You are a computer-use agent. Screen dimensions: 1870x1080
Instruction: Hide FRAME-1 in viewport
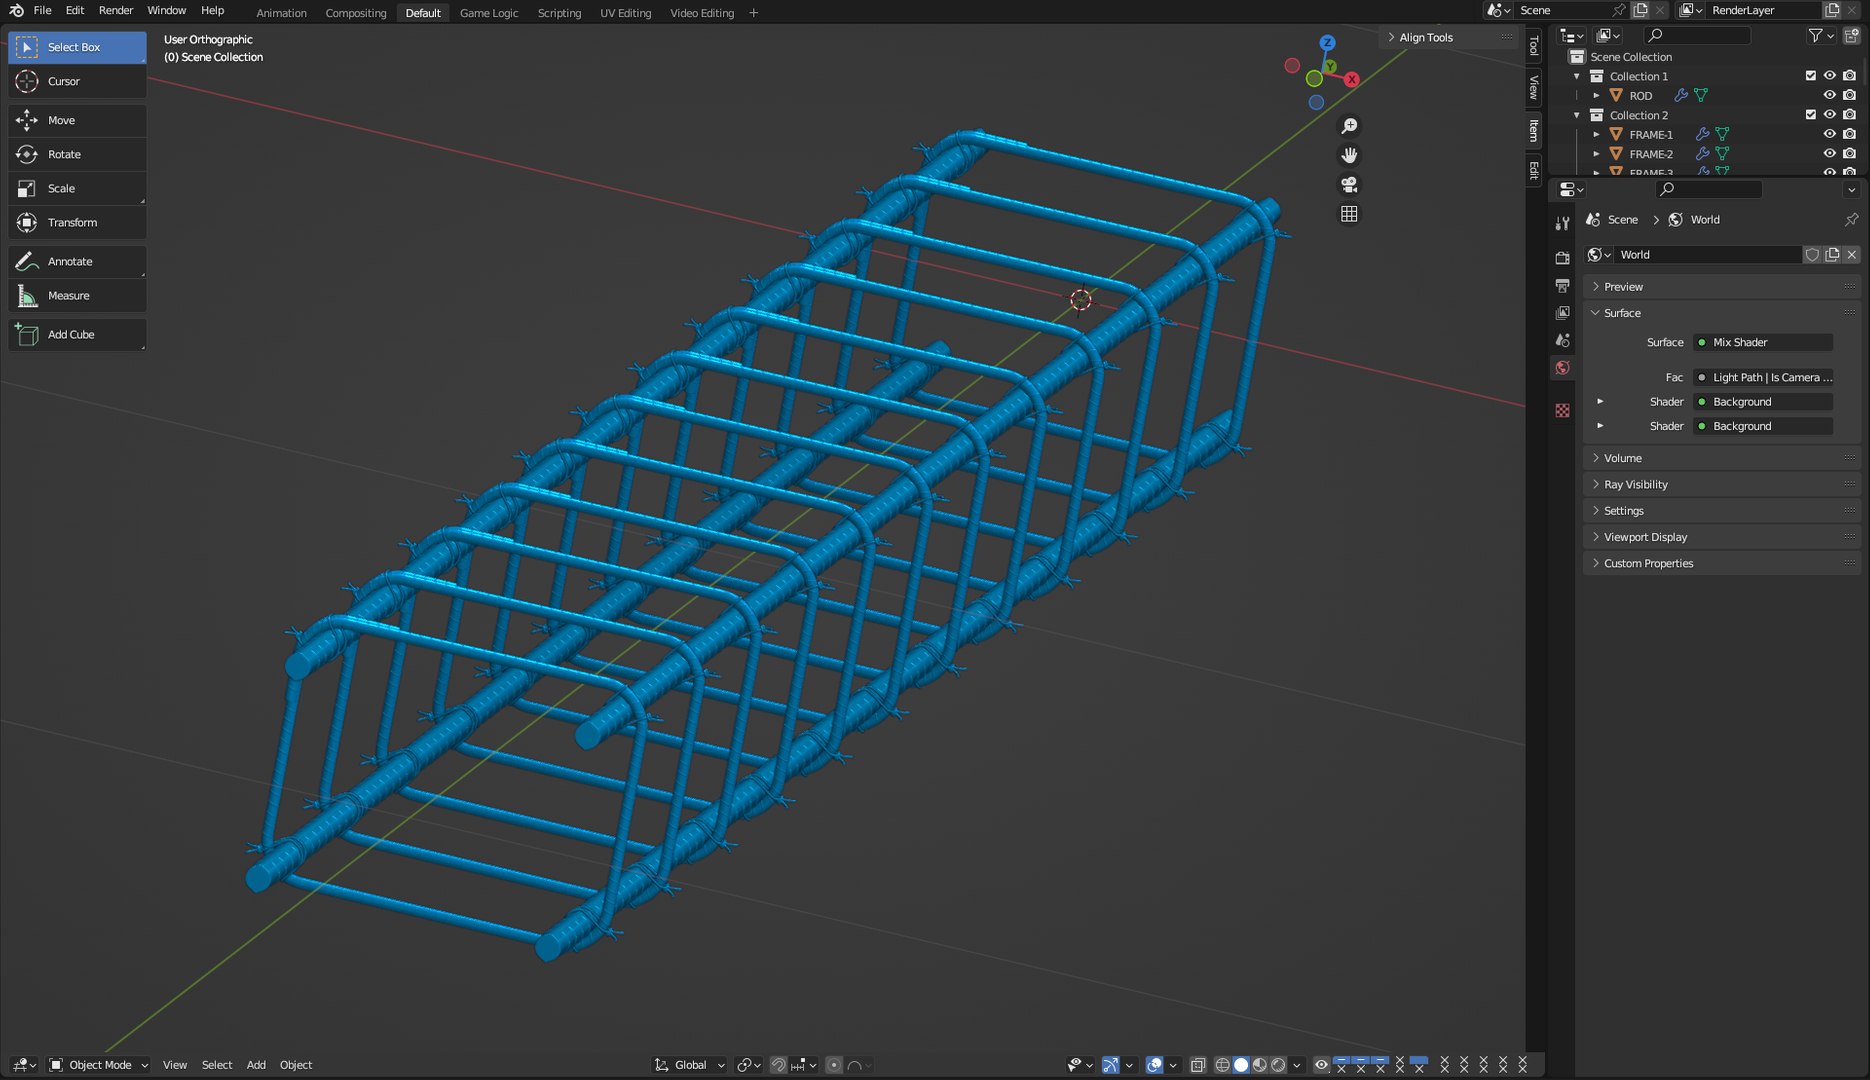(1829, 134)
